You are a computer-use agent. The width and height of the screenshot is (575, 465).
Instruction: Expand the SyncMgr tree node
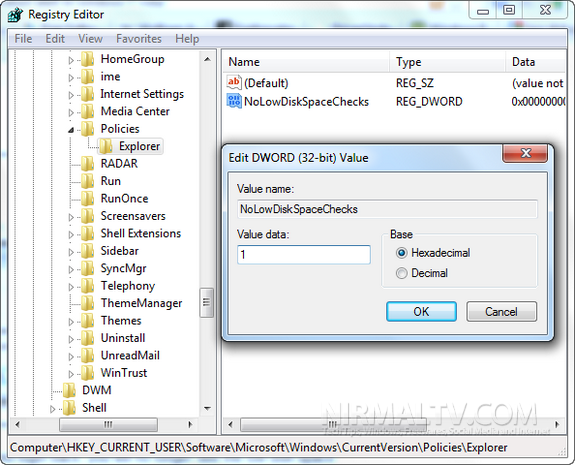click(71, 270)
